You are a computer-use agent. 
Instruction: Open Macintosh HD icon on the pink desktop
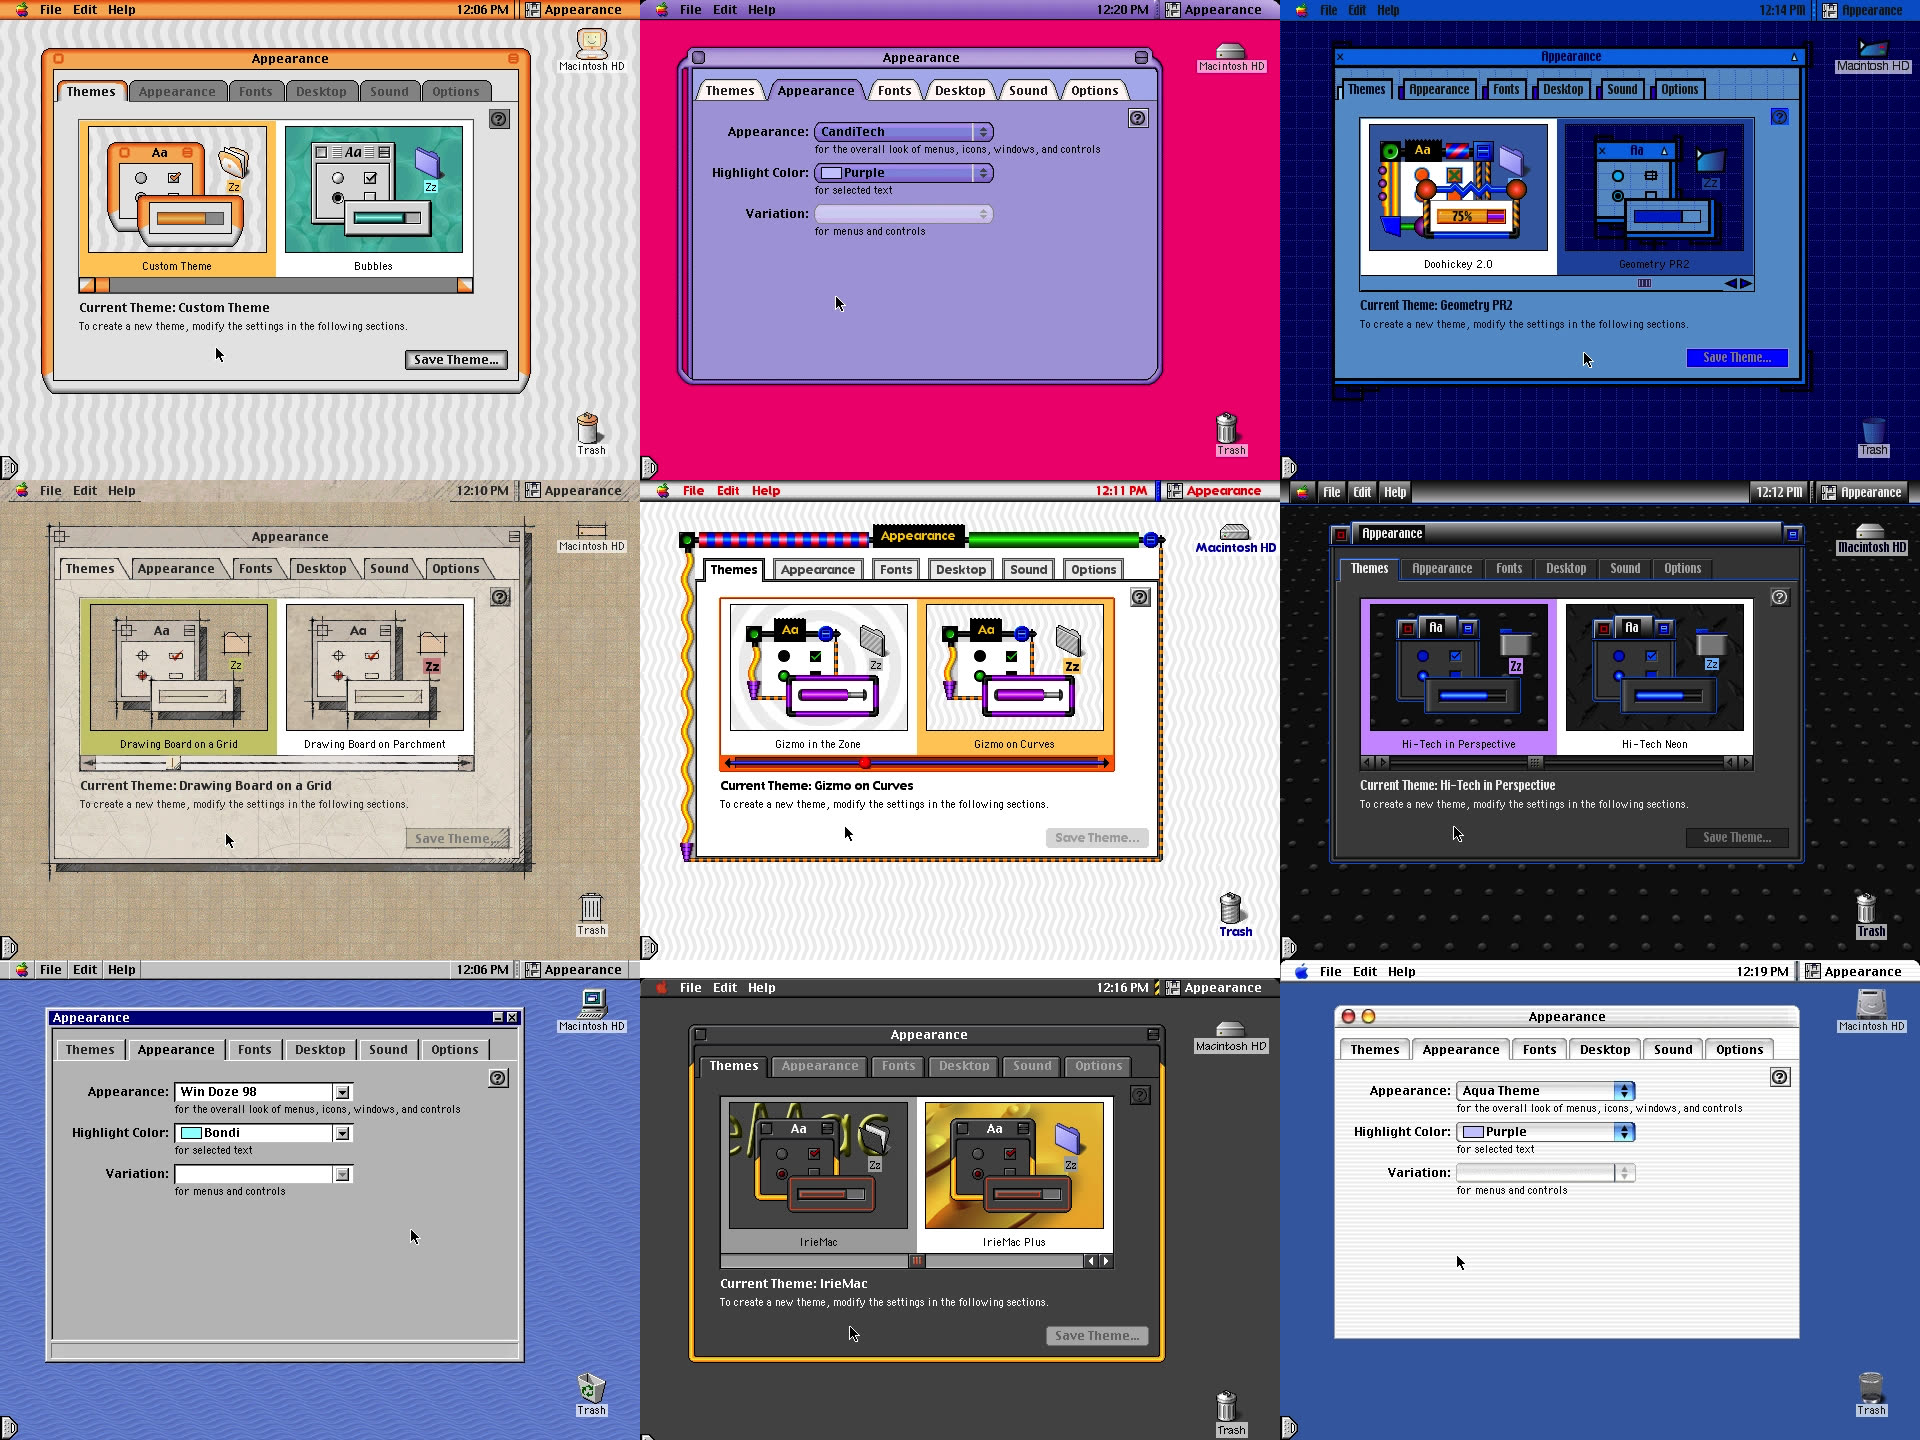pos(1230,52)
